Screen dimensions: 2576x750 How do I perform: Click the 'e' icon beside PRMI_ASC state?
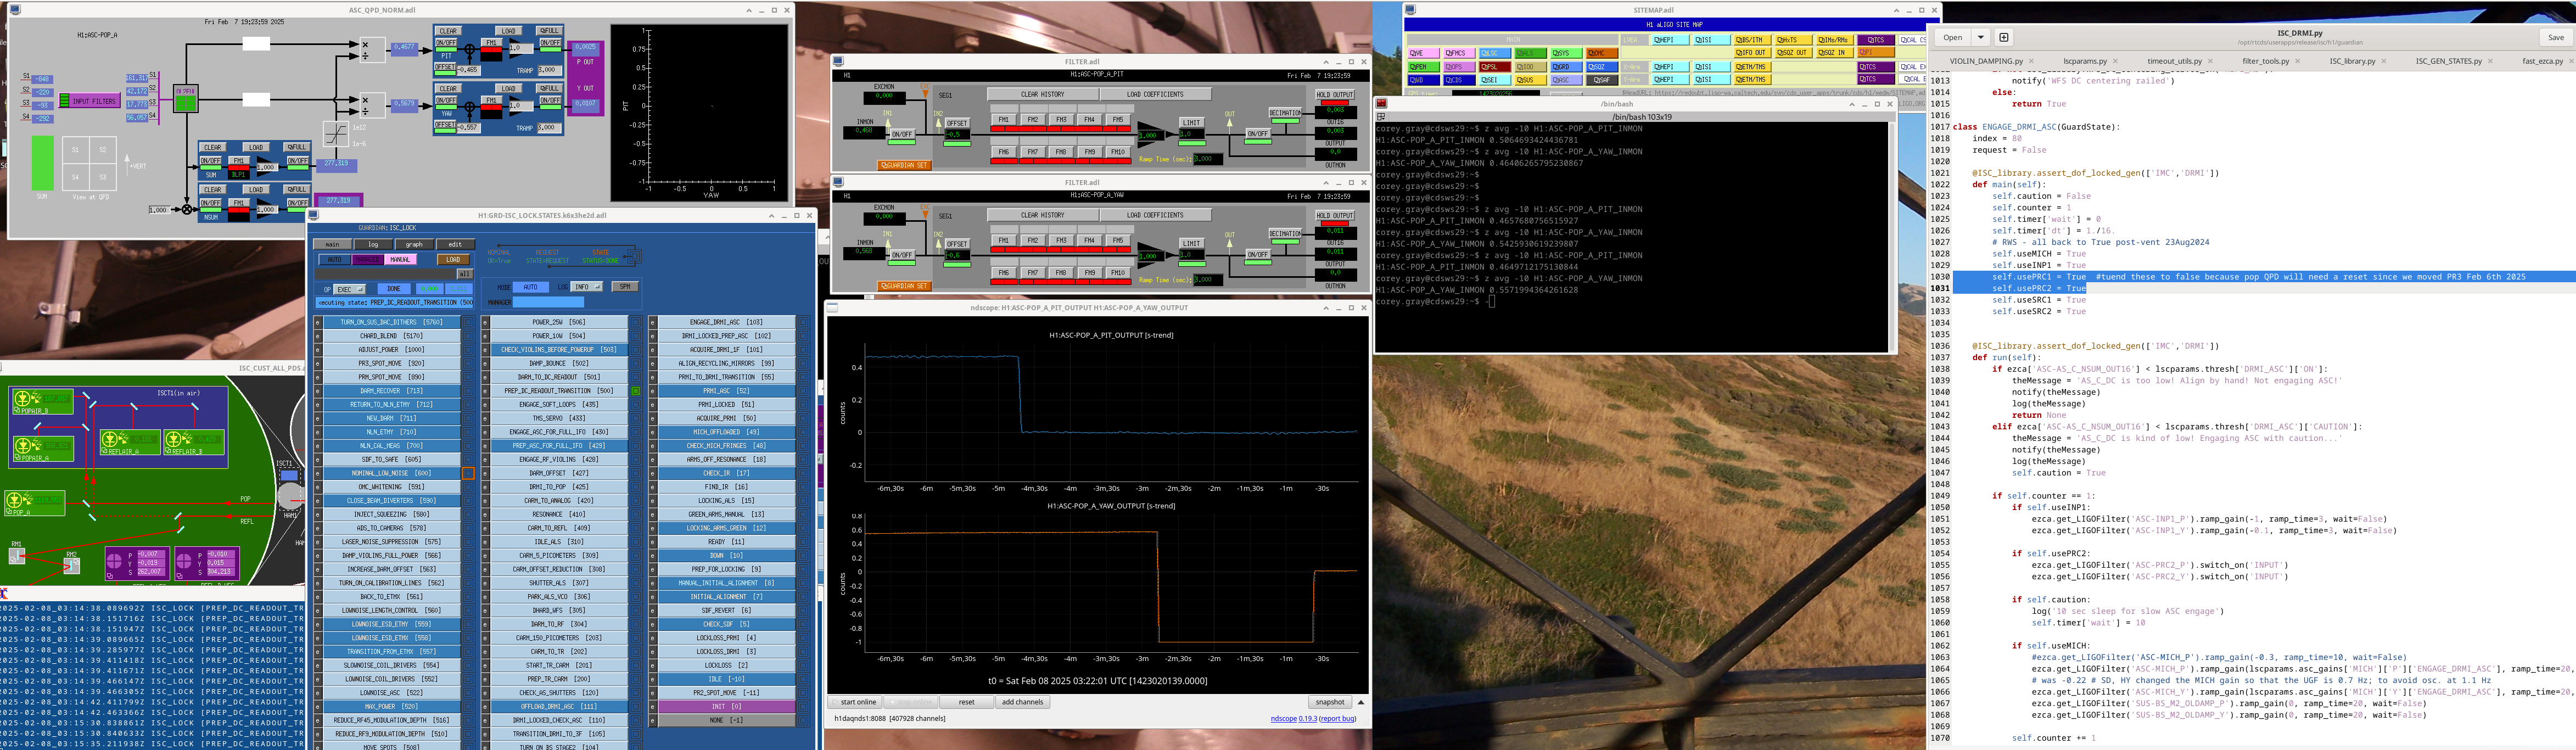(653, 391)
